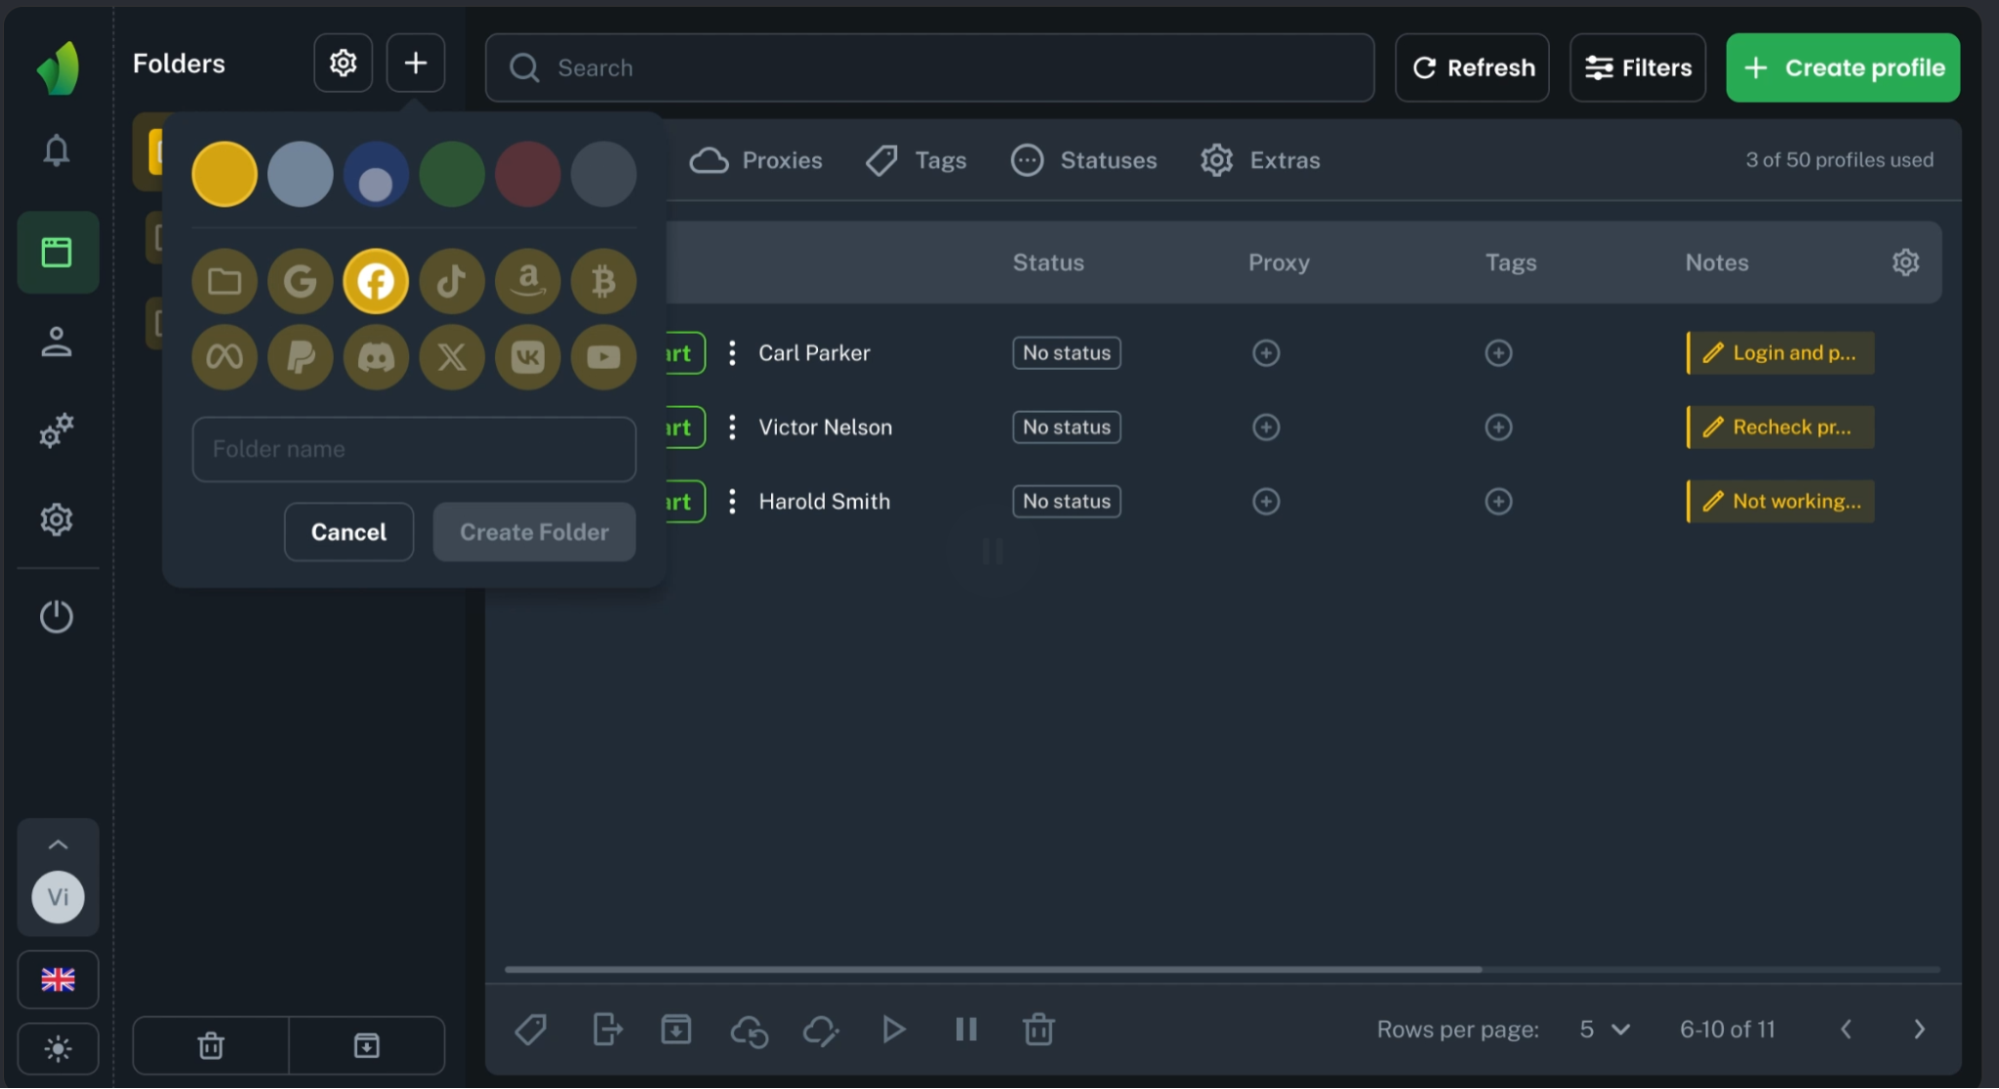Viewport: 1999px width, 1089px height.
Task: Click the power logout icon
Action: coord(57,616)
